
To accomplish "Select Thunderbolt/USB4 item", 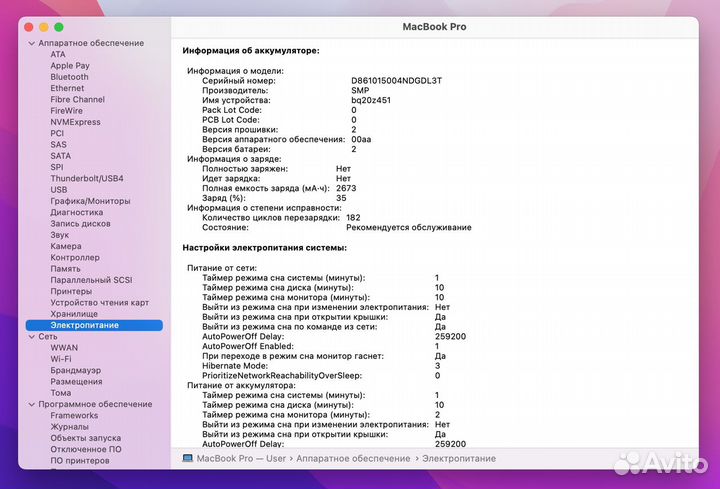I will click(87, 179).
